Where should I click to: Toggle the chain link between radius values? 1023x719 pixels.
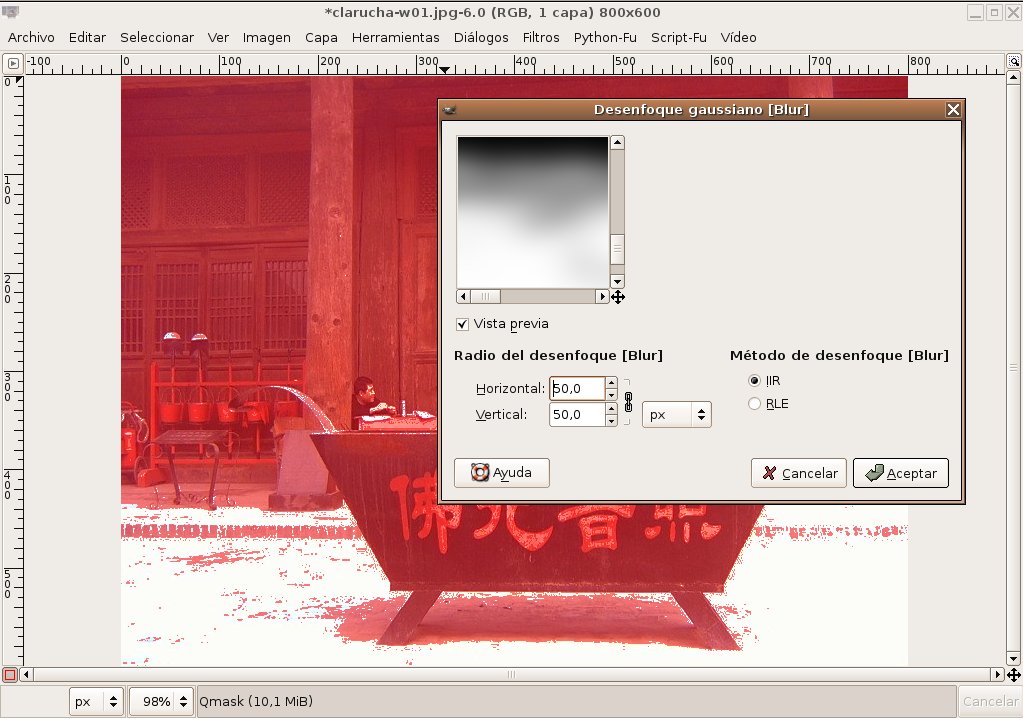click(x=628, y=402)
